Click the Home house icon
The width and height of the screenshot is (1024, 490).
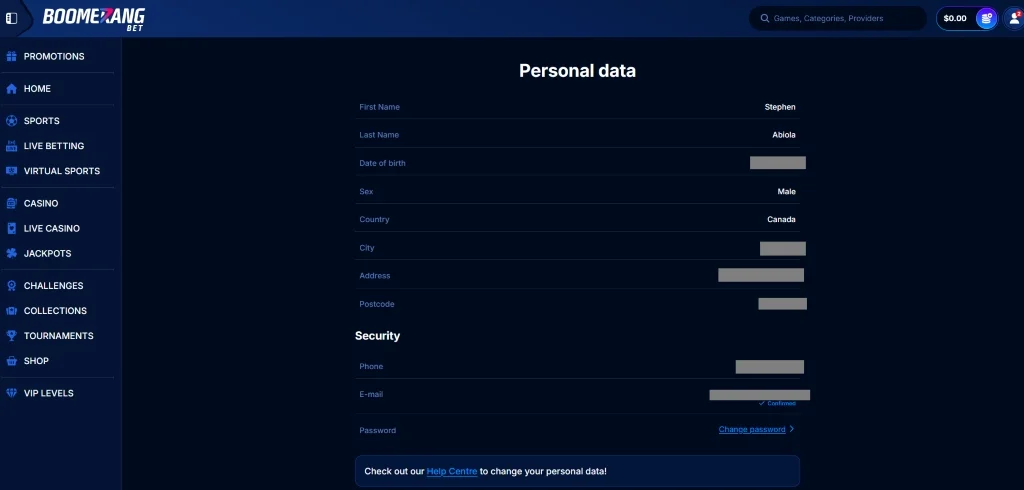tap(11, 89)
